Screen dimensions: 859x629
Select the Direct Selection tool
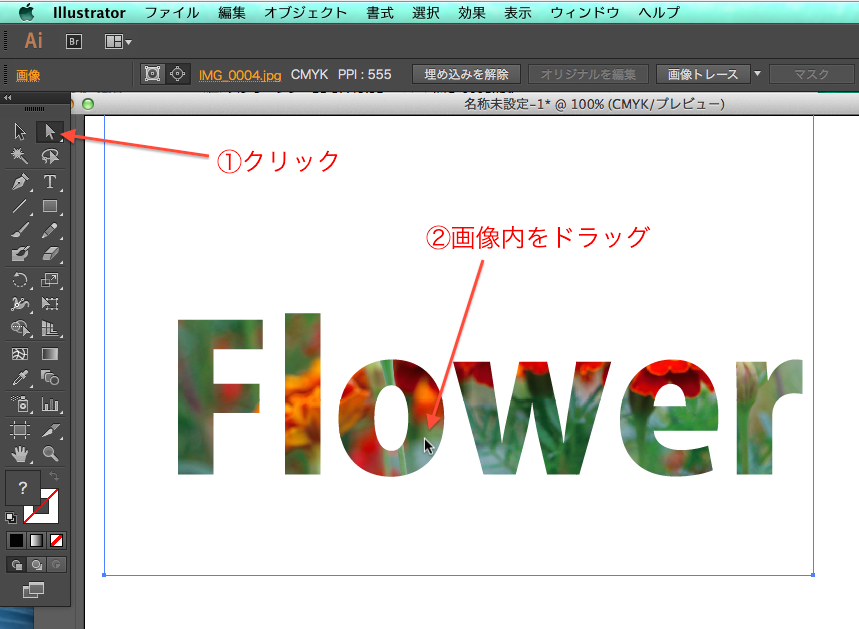coord(50,132)
